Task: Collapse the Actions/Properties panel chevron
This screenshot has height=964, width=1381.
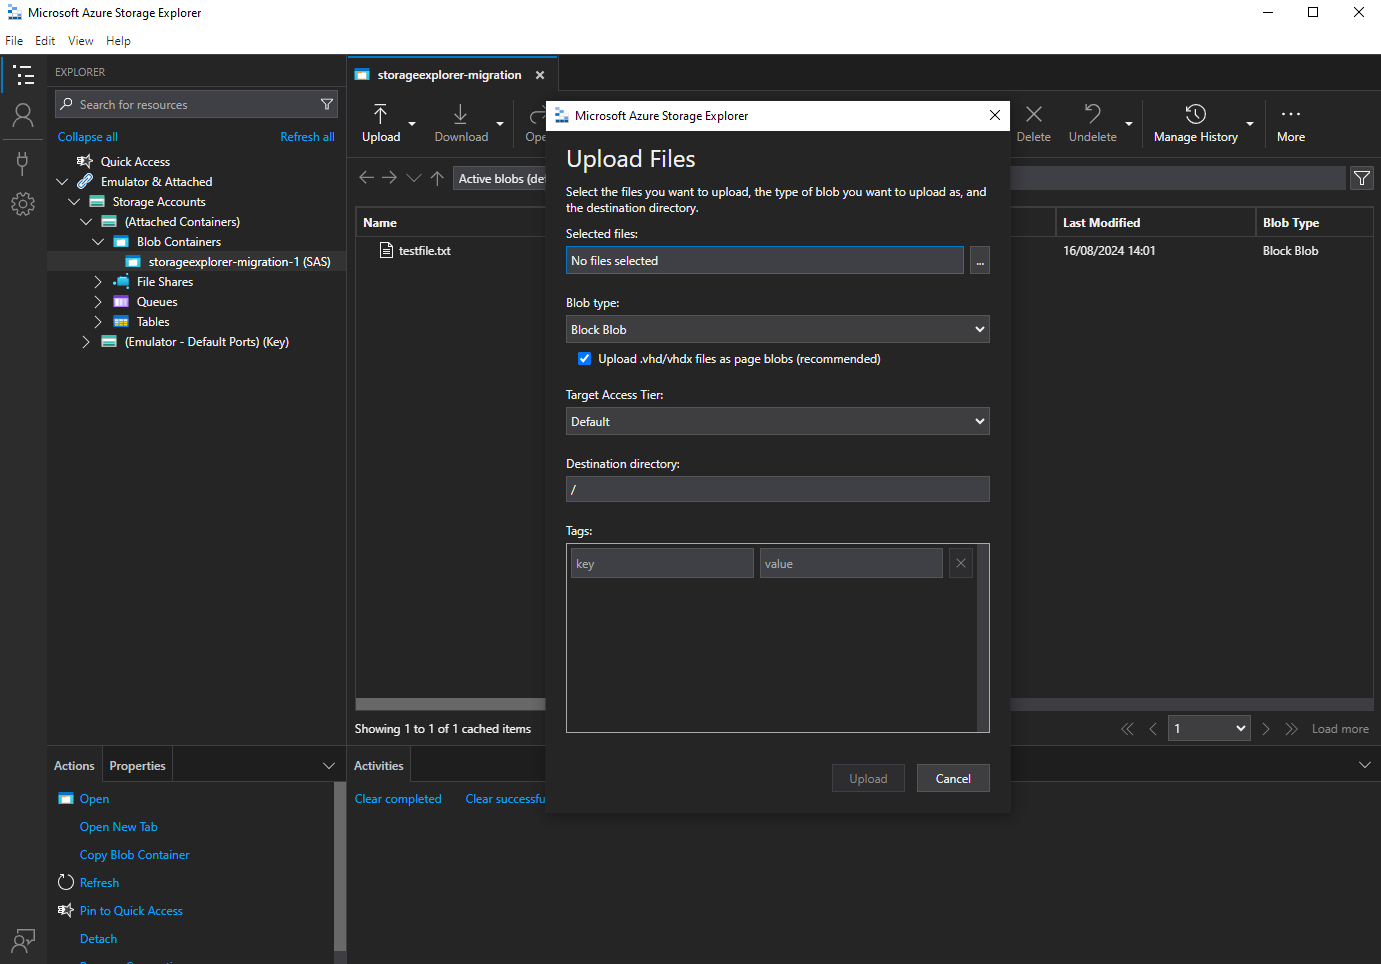Action: [329, 766]
